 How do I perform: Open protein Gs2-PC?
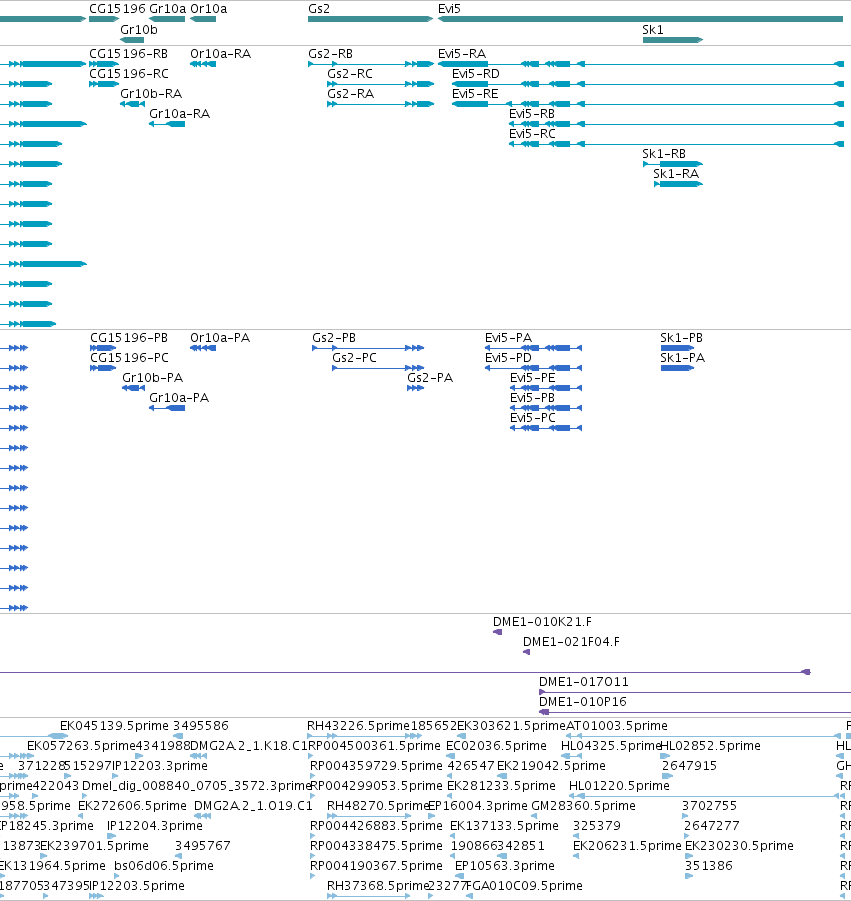(x=355, y=358)
